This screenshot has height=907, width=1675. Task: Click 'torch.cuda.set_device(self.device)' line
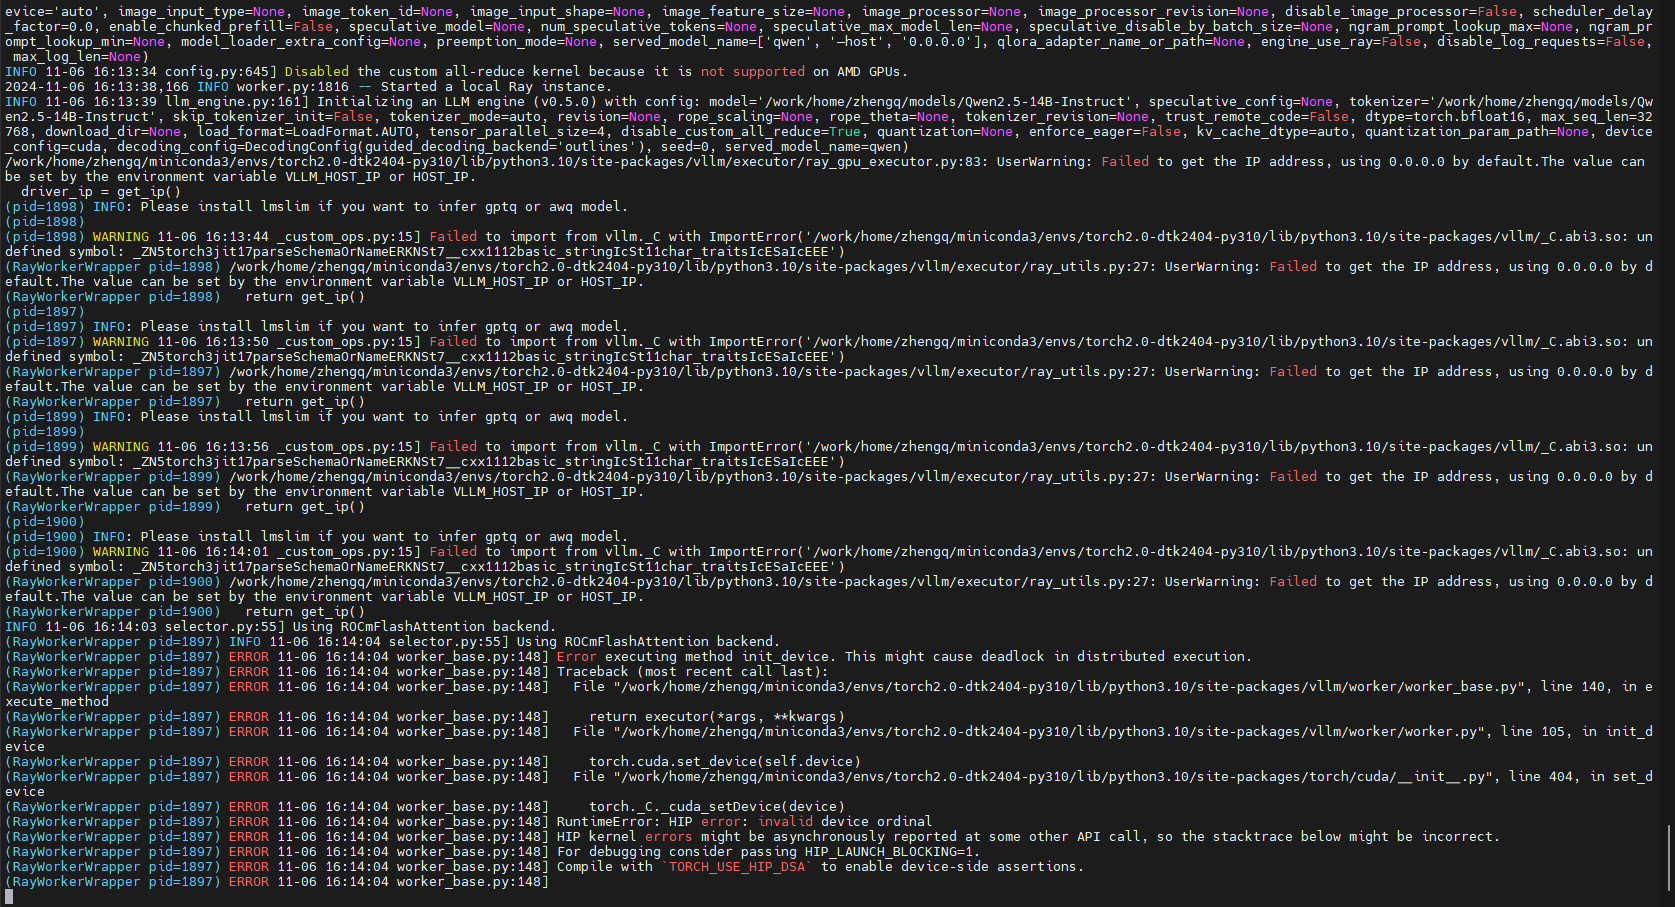pyautogui.click(x=725, y=762)
